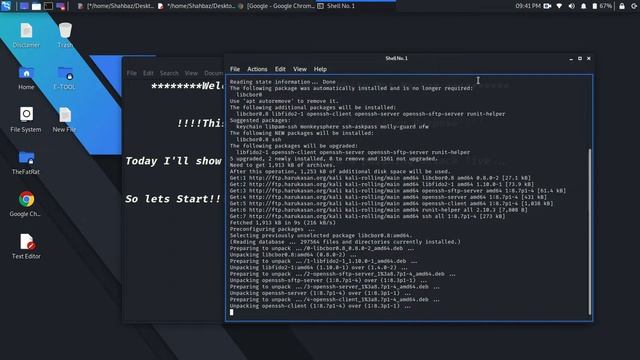
Task: Minimize the Shell No.1 terminal window
Action: point(571,59)
